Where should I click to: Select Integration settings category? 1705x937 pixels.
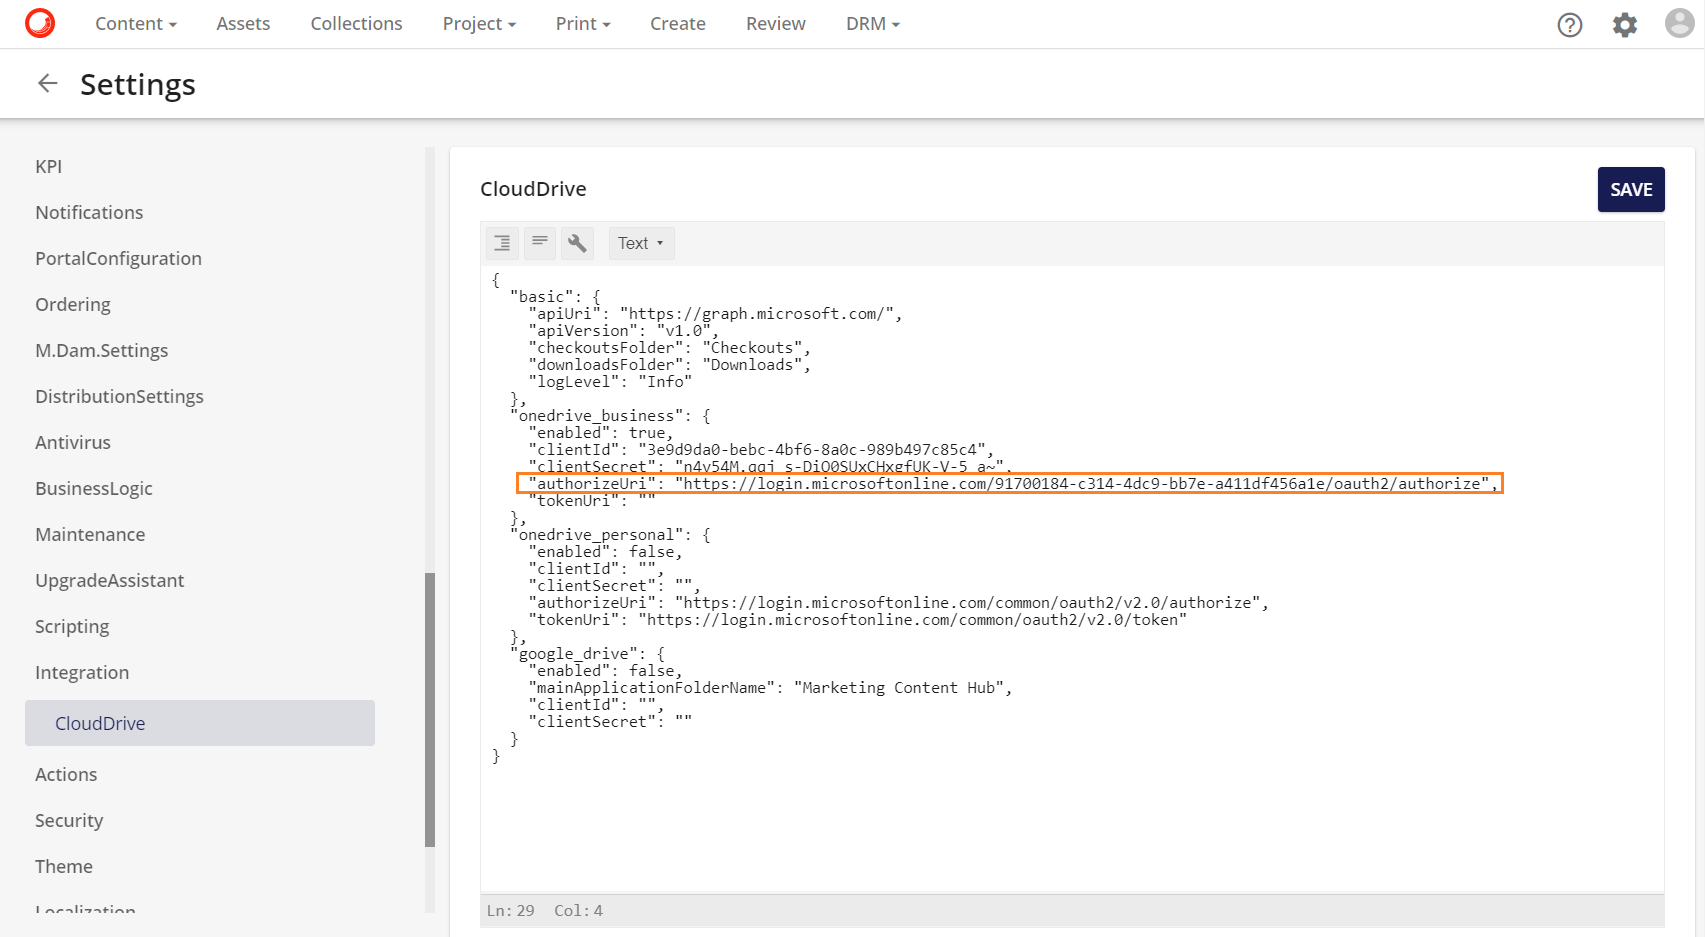click(82, 672)
